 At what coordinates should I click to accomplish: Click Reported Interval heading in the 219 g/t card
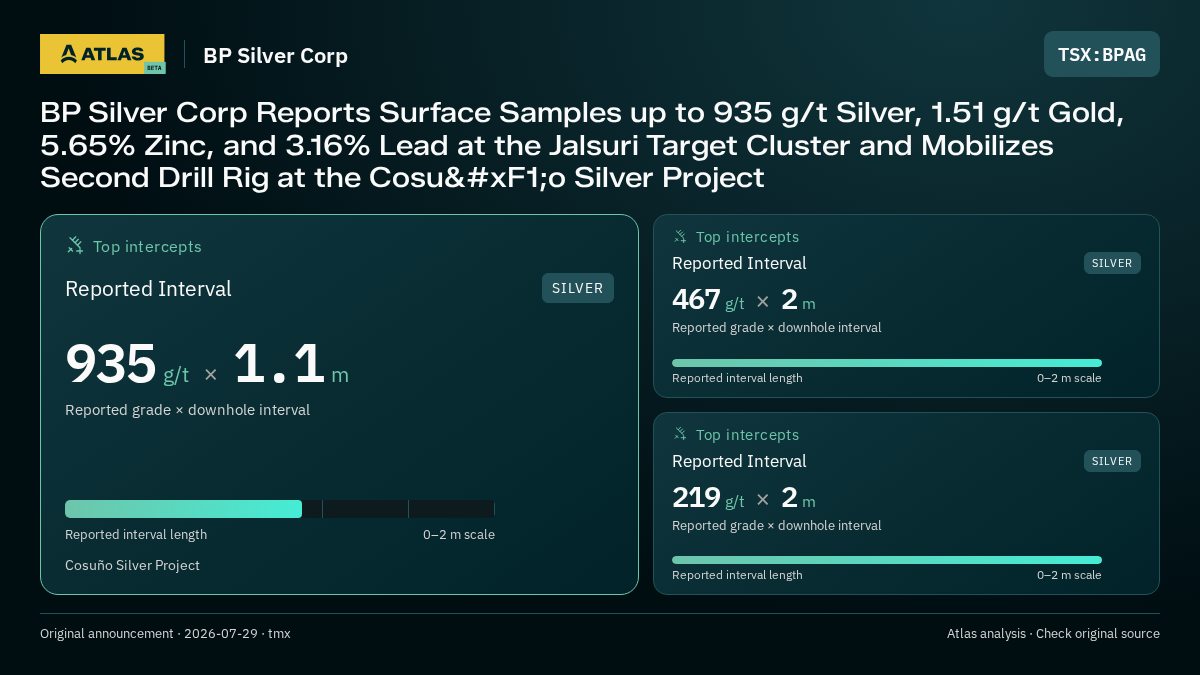click(x=739, y=461)
